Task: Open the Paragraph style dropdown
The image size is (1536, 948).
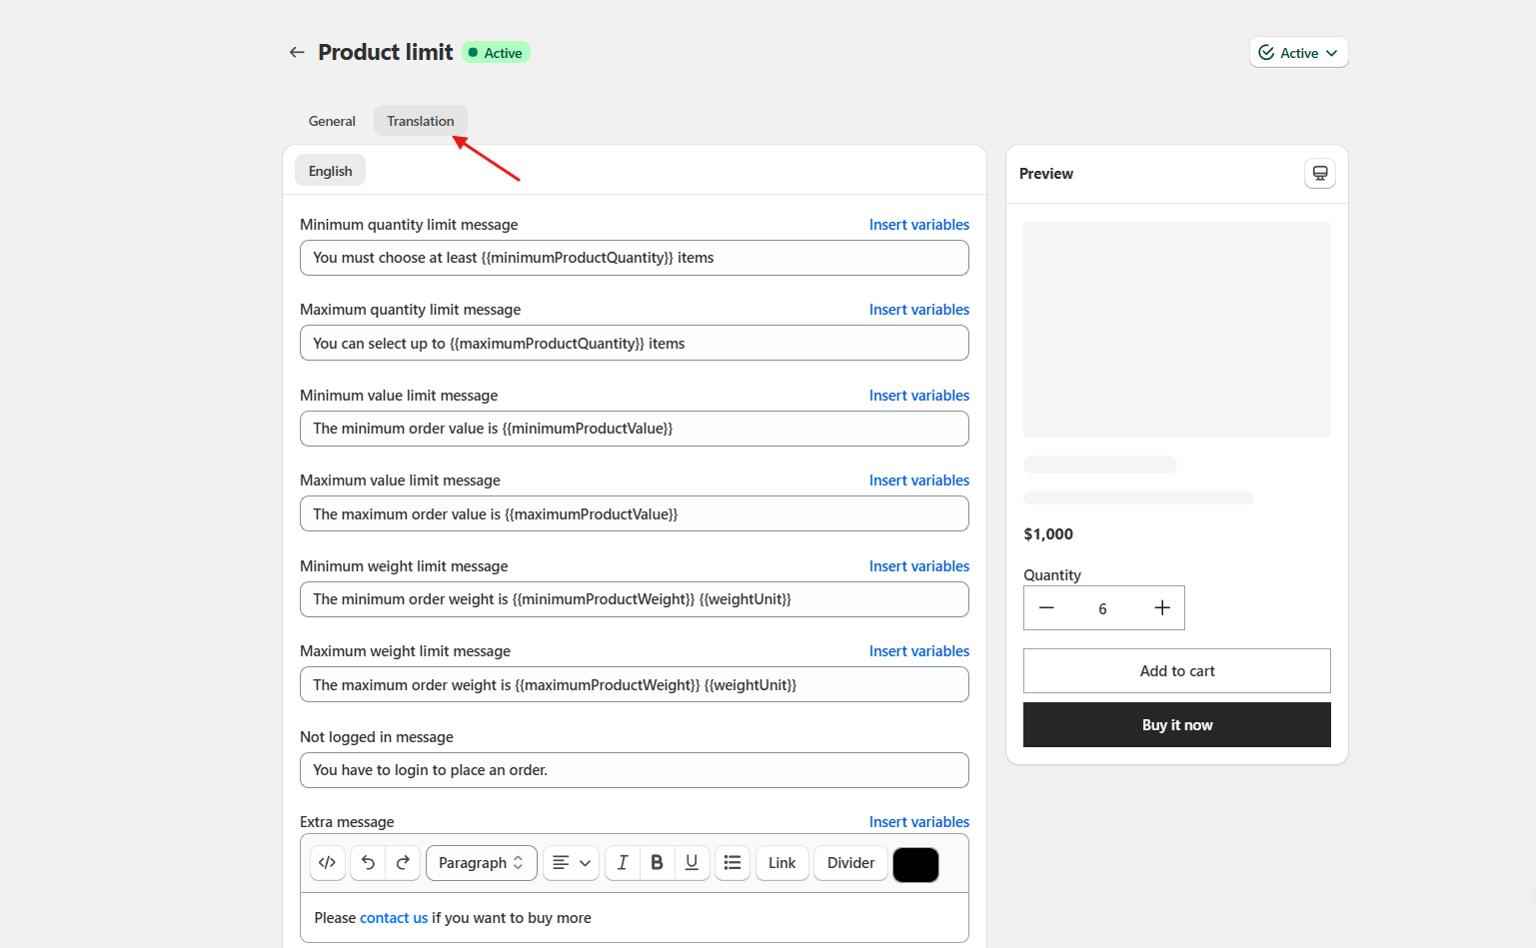Action: pos(481,863)
